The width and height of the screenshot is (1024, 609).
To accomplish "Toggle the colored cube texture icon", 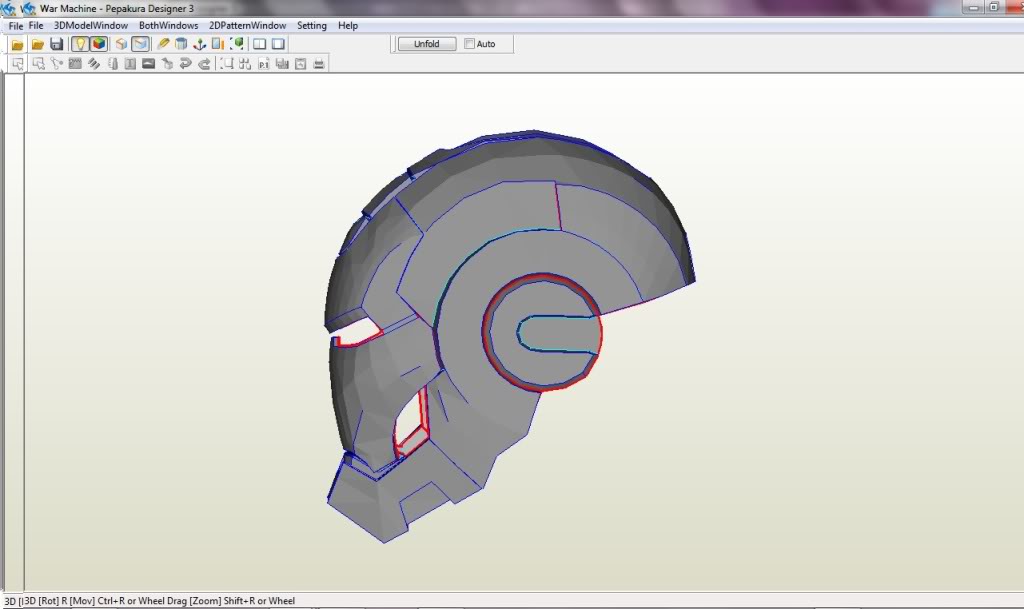I will click(99, 44).
